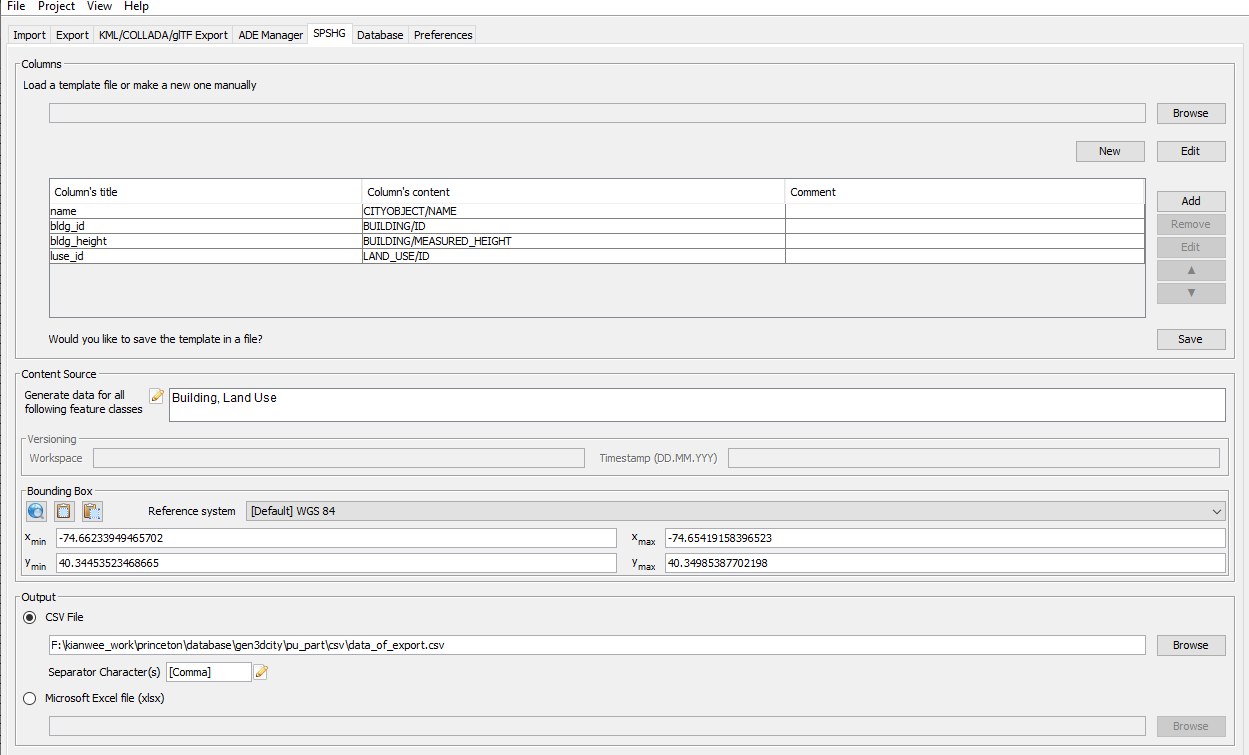Select the SPSHG tab
This screenshot has width=1249, height=755.
[329, 34]
